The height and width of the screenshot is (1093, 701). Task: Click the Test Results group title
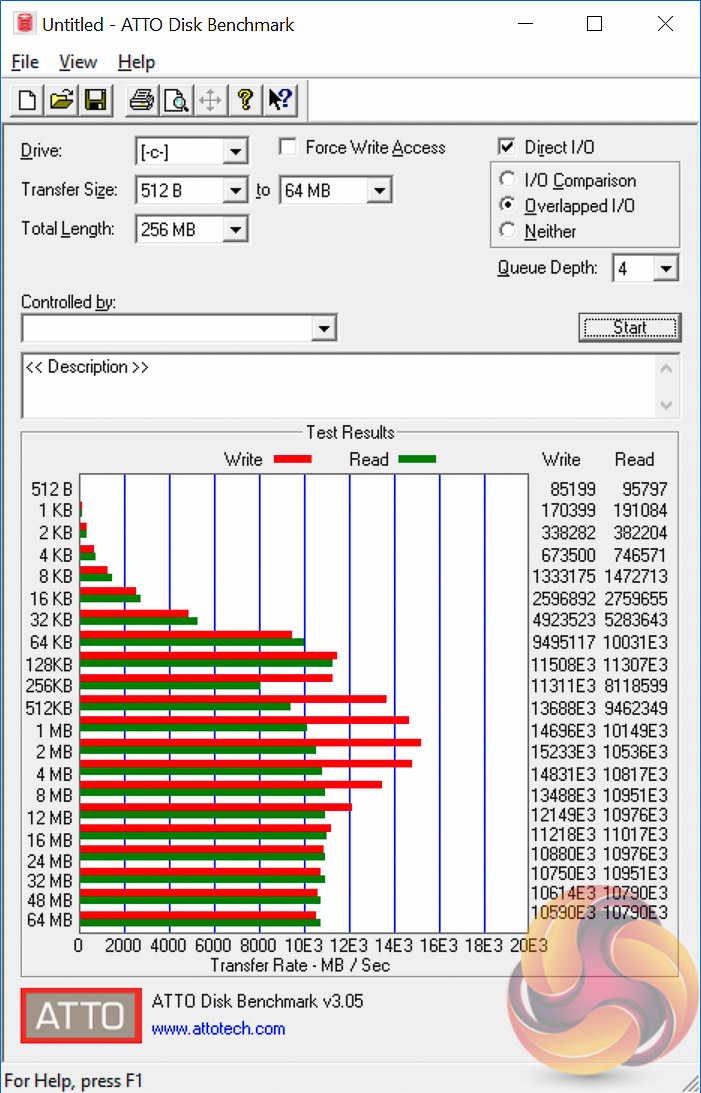tap(350, 433)
